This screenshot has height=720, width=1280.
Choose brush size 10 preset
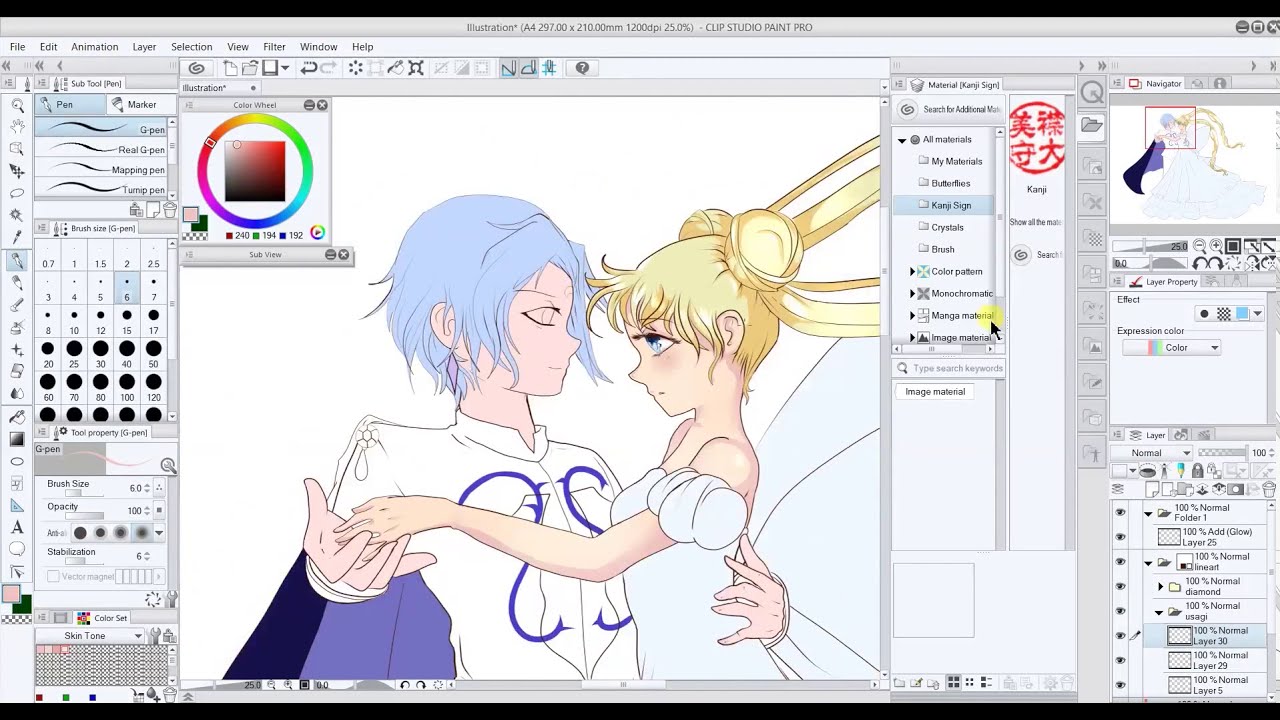(x=74, y=322)
